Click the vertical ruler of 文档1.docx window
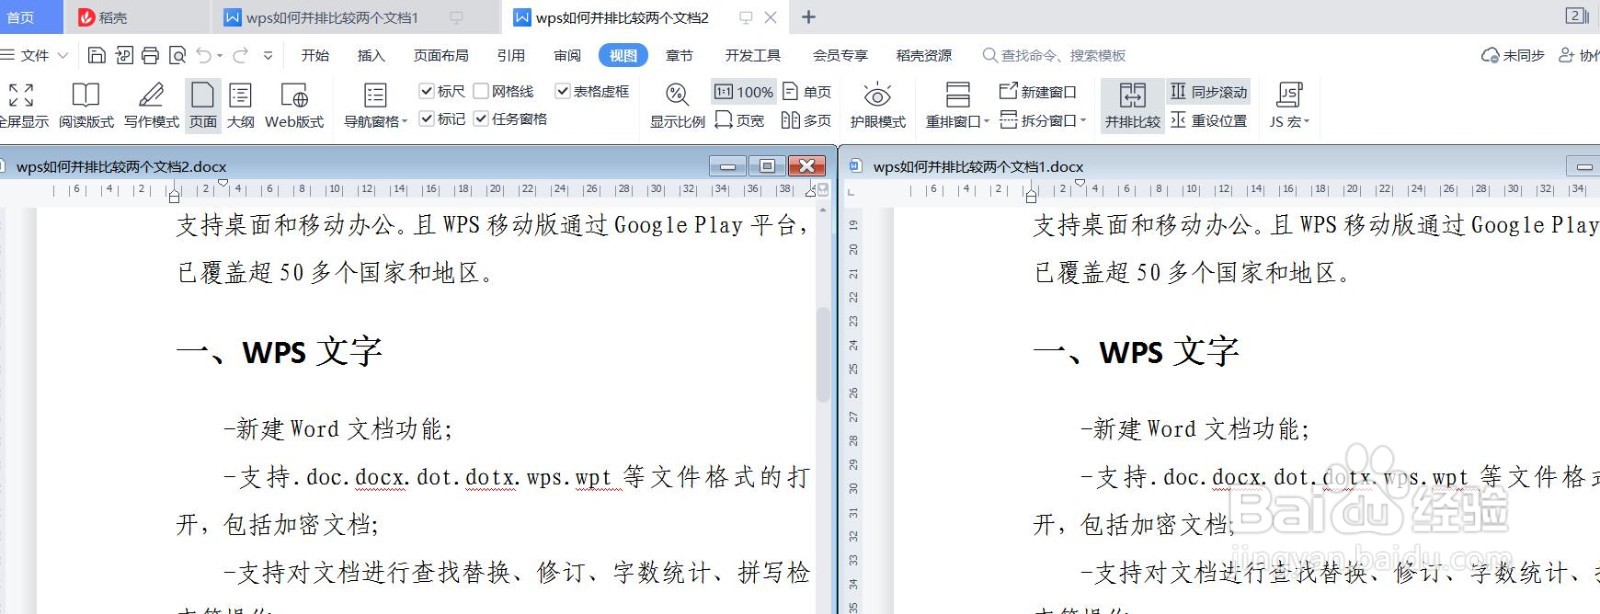Viewport: 1600px width, 614px height. (853, 410)
